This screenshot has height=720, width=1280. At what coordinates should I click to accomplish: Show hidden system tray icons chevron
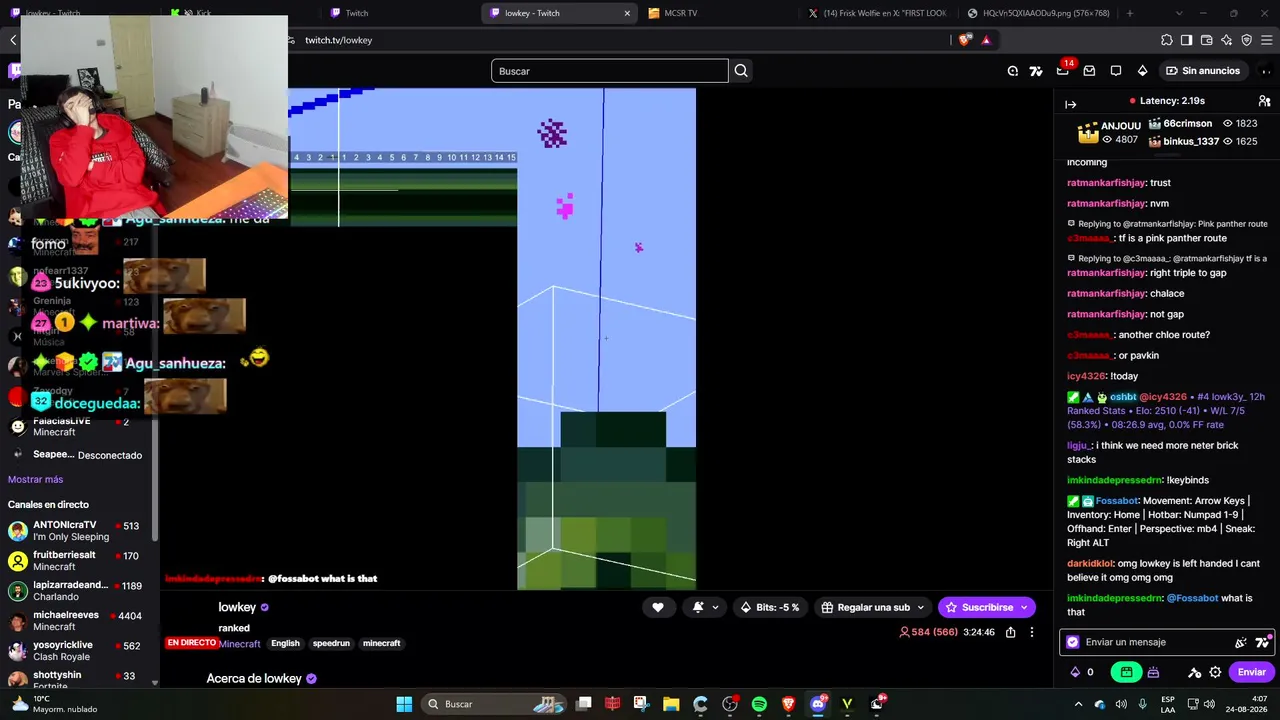[1078, 704]
